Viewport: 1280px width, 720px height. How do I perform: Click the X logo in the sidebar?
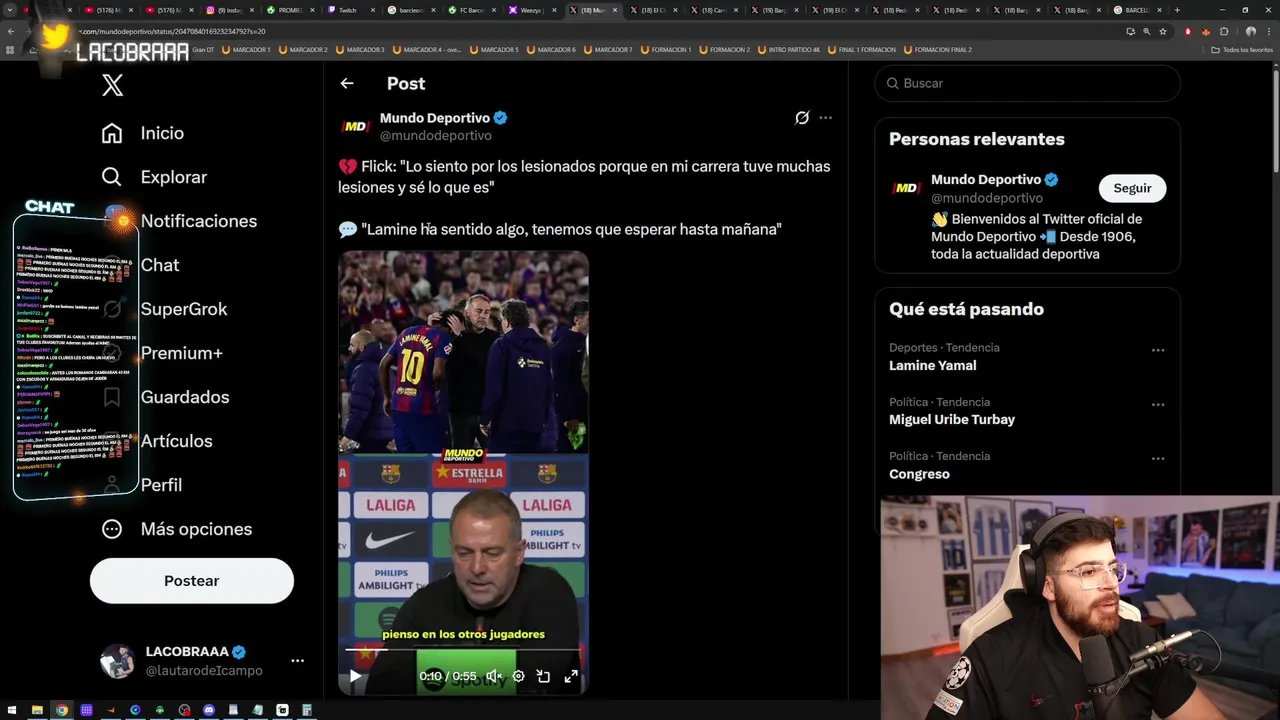tap(112, 85)
